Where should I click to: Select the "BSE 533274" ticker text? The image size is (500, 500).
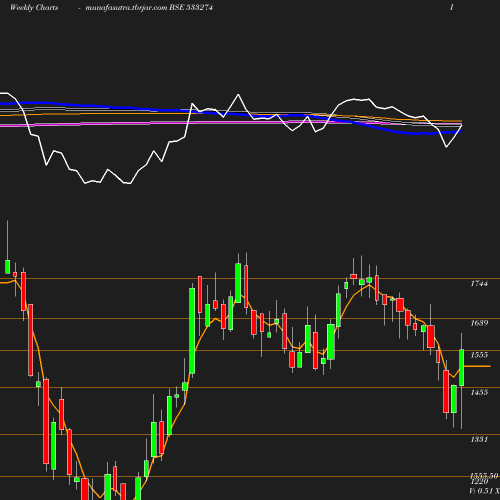(x=191, y=7)
